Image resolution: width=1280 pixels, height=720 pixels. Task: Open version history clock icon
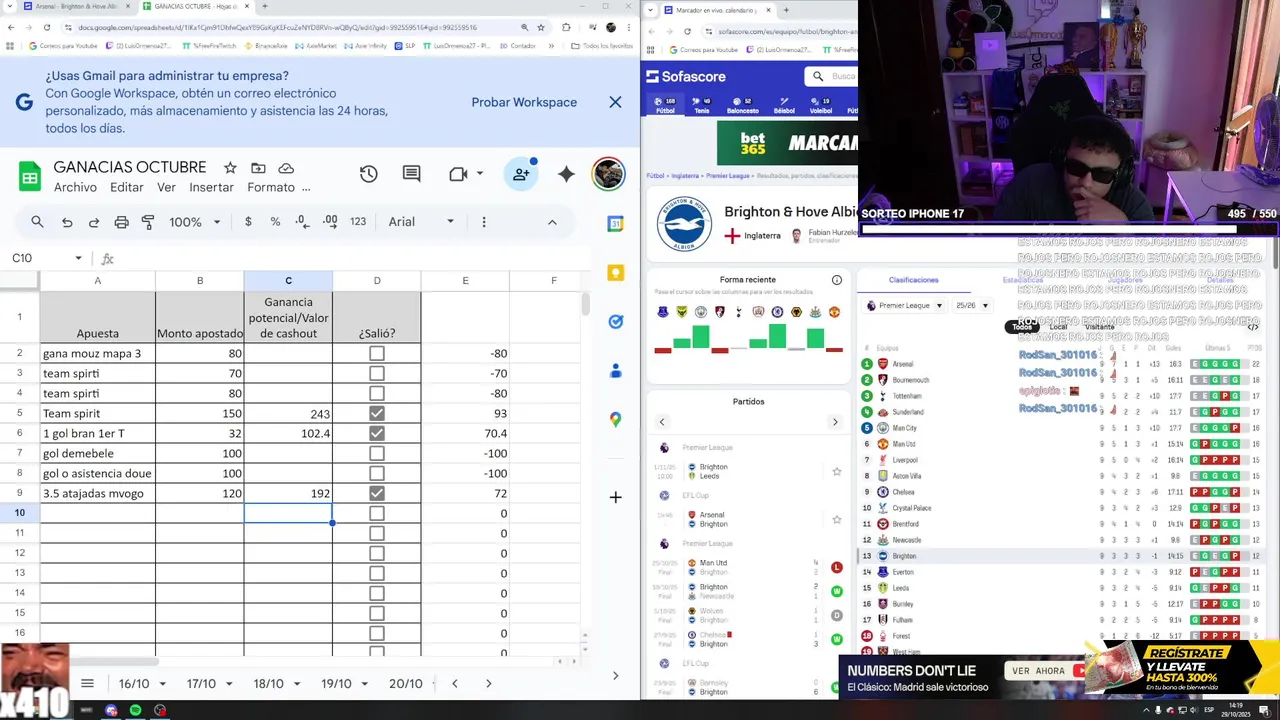(x=369, y=174)
